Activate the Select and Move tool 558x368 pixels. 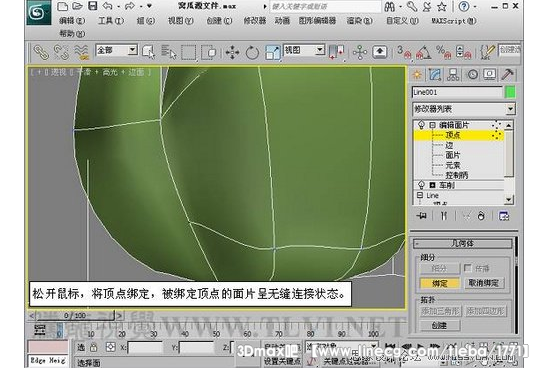232,53
